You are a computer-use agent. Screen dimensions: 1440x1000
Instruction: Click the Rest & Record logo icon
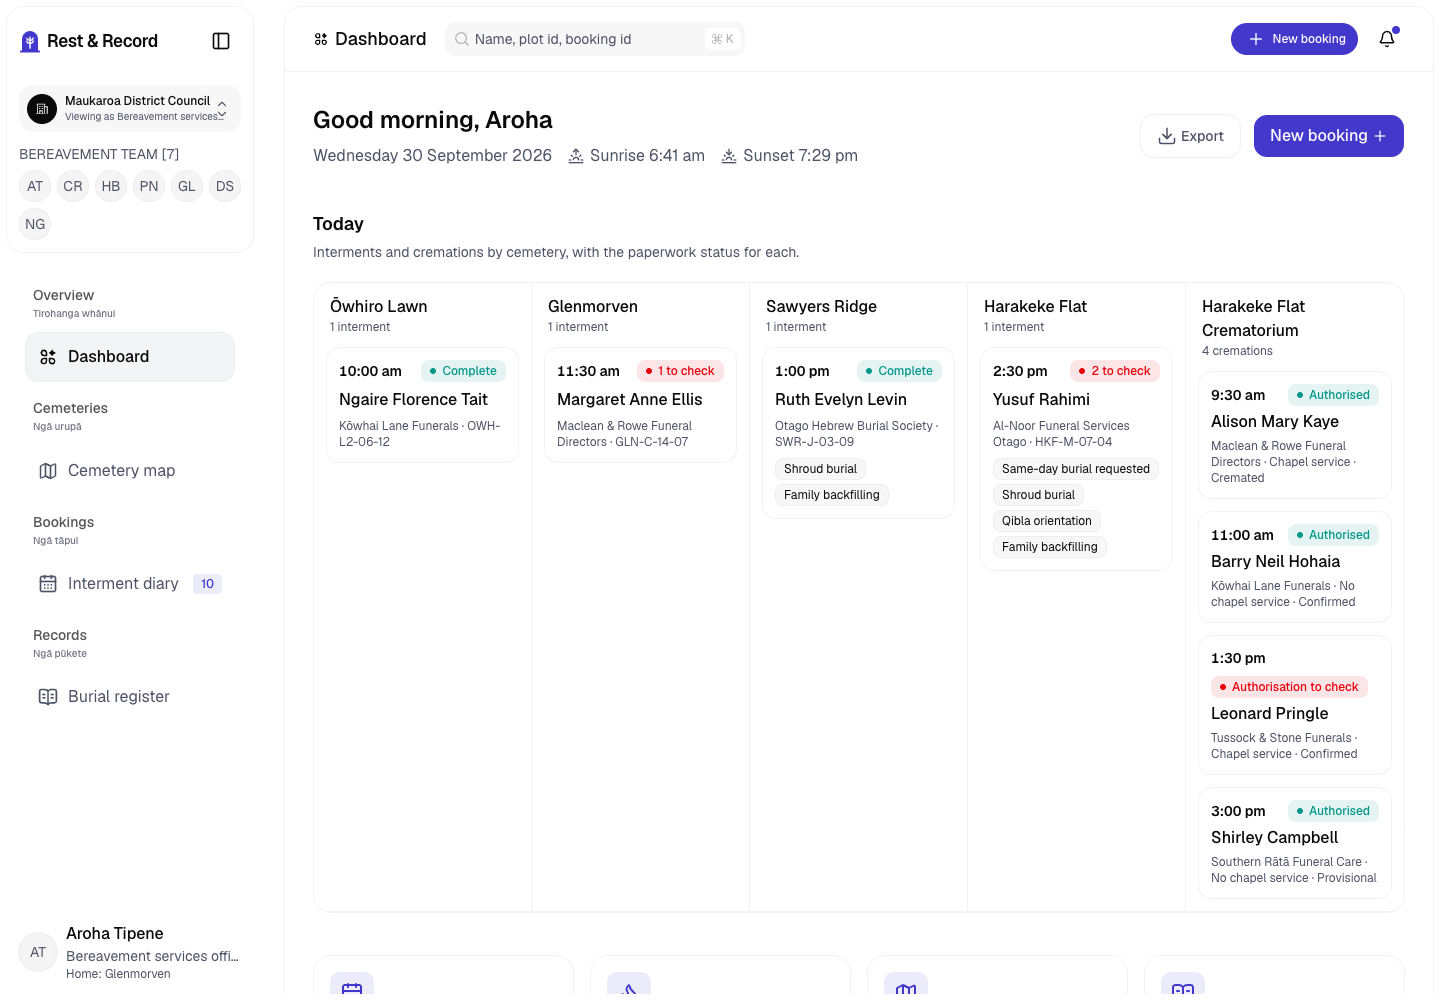(x=30, y=41)
